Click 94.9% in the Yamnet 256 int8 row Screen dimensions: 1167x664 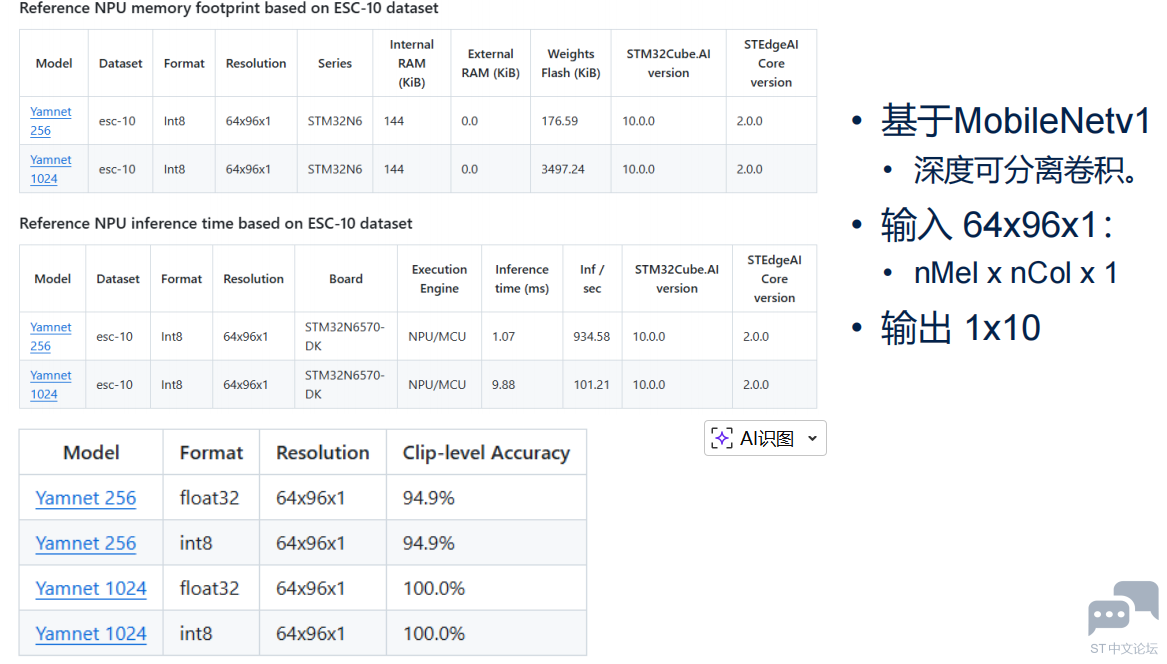pyautogui.click(x=429, y=543)
